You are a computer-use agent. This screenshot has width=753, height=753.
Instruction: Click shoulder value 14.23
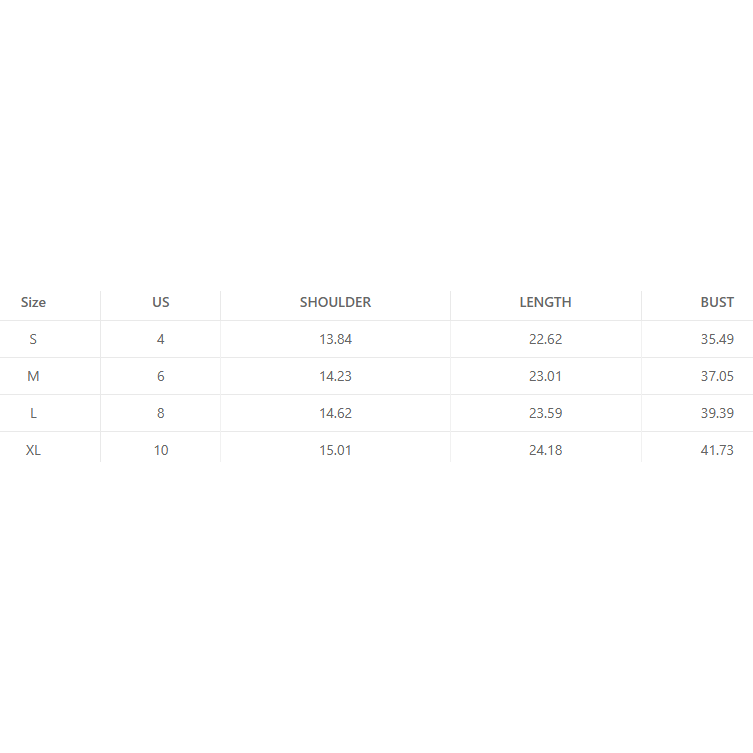coord(335,376)
